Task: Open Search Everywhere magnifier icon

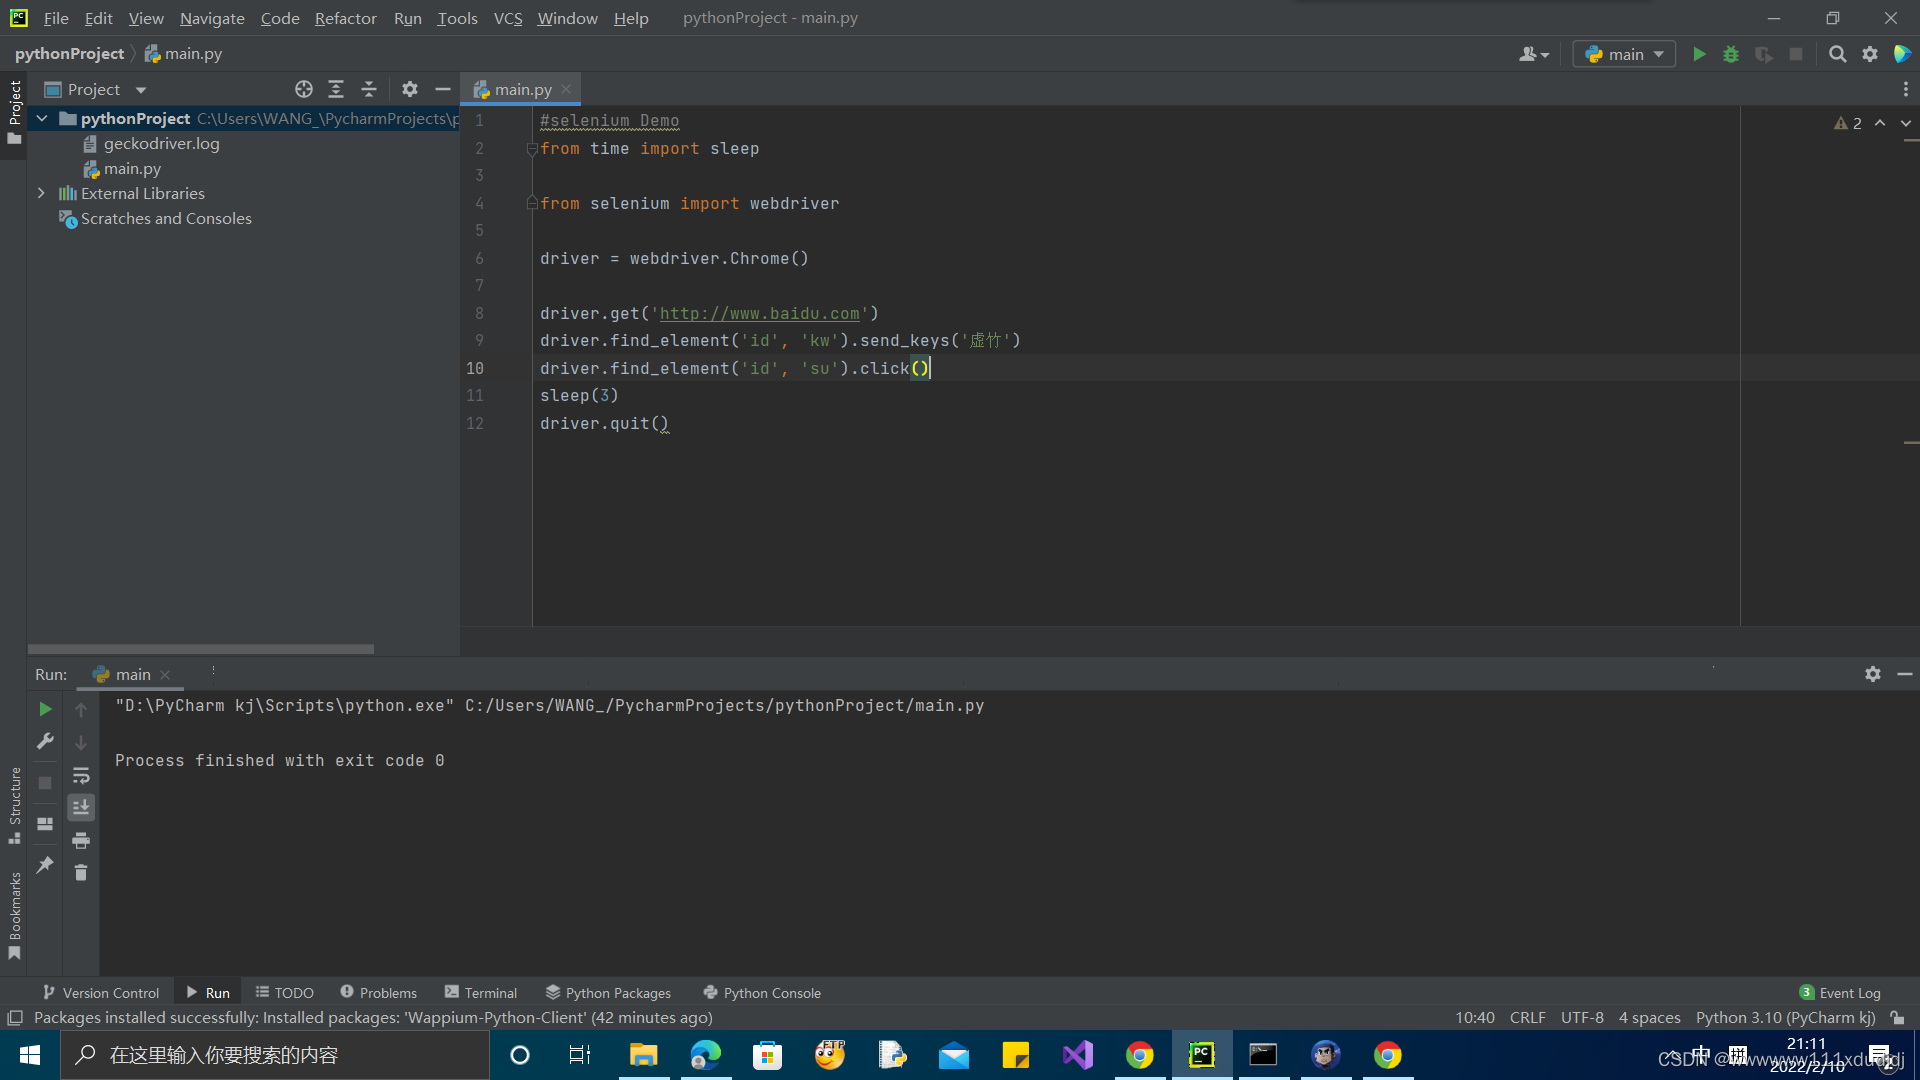Action: 1838,54
